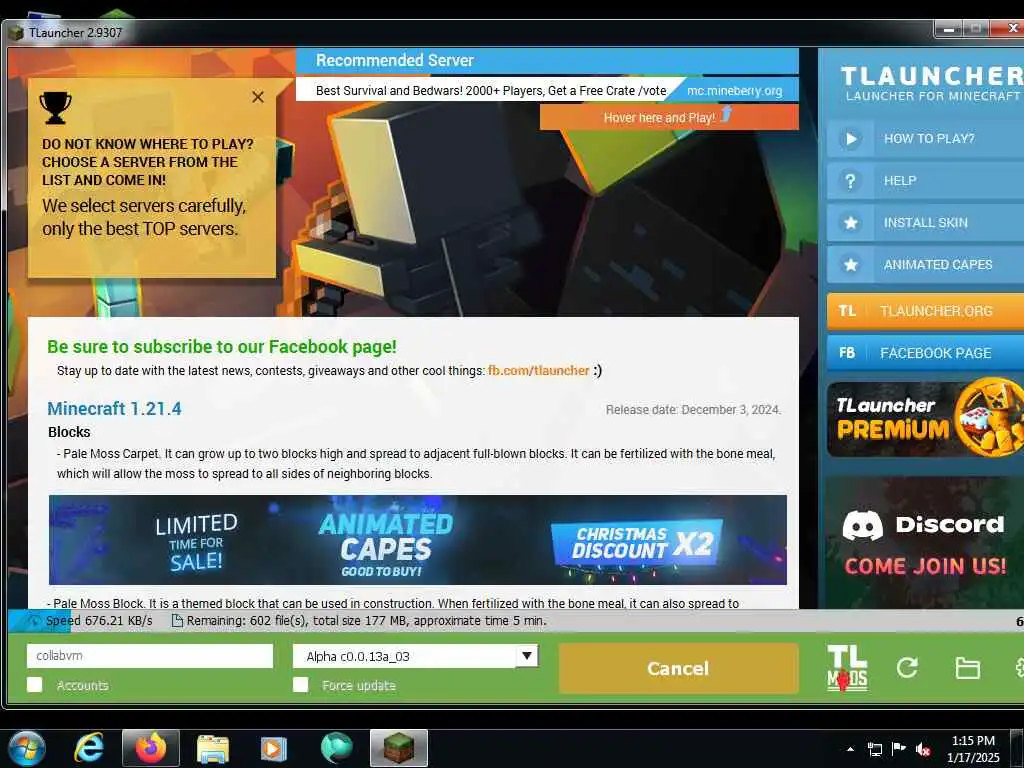Click the Remaining 602 file(s) status text
This screenshot has width=1024, height=768.
[x=366, y=620]
